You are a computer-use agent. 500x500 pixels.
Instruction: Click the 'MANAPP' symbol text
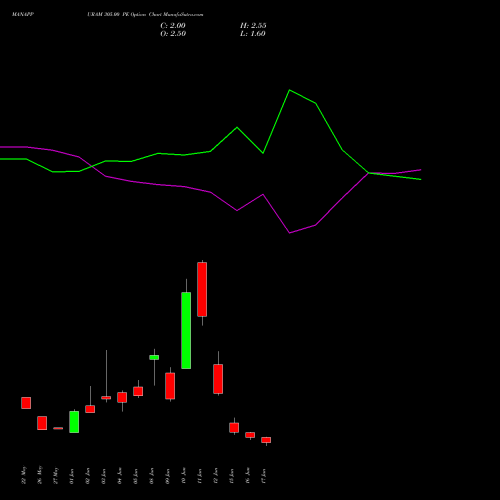[23, 15]
